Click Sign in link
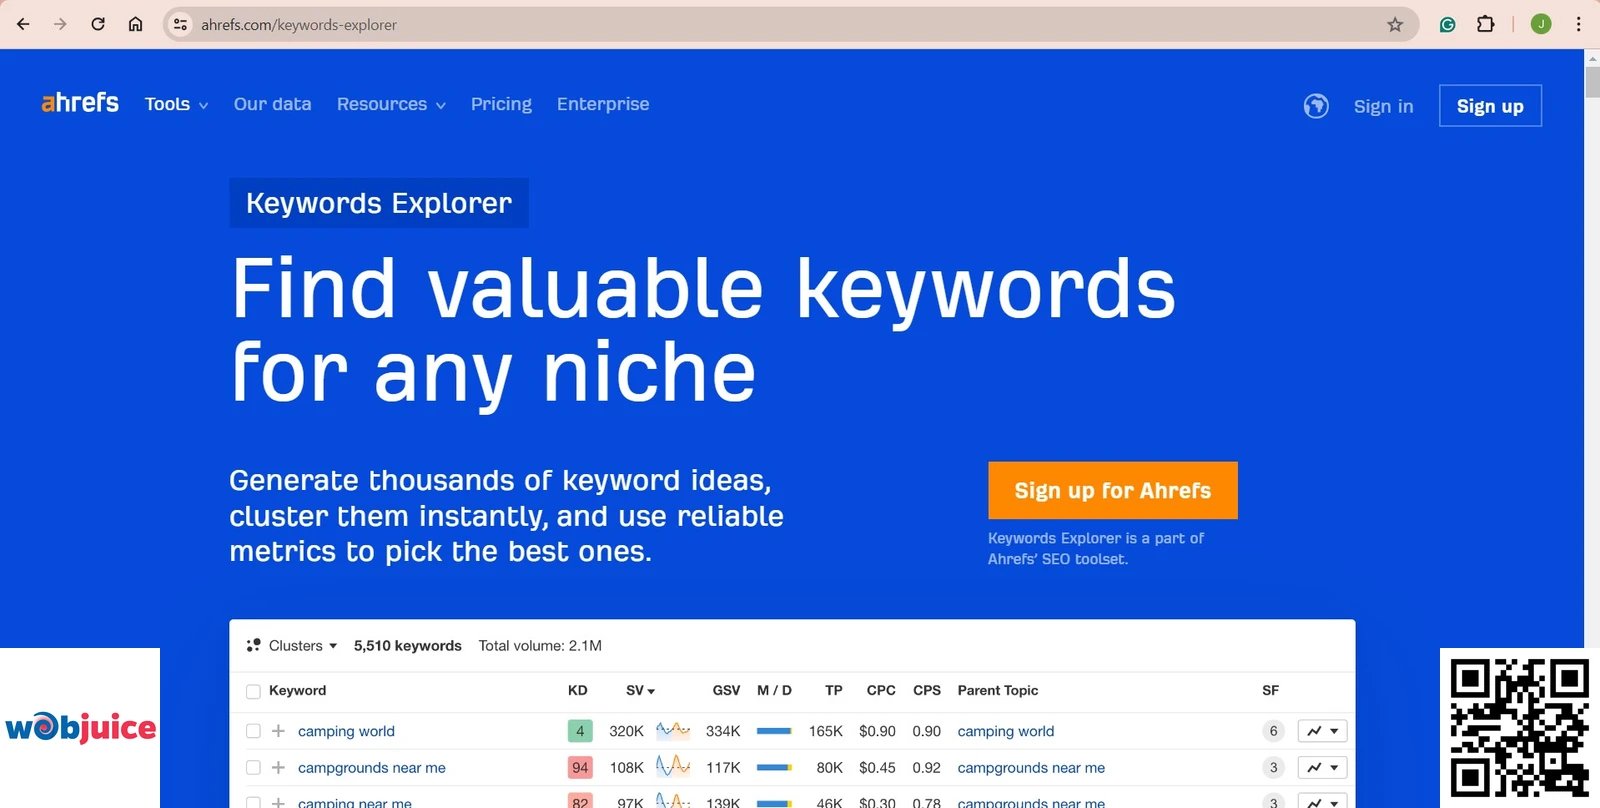Screen dimensions: 1600x808 (x=1383, y=106)
